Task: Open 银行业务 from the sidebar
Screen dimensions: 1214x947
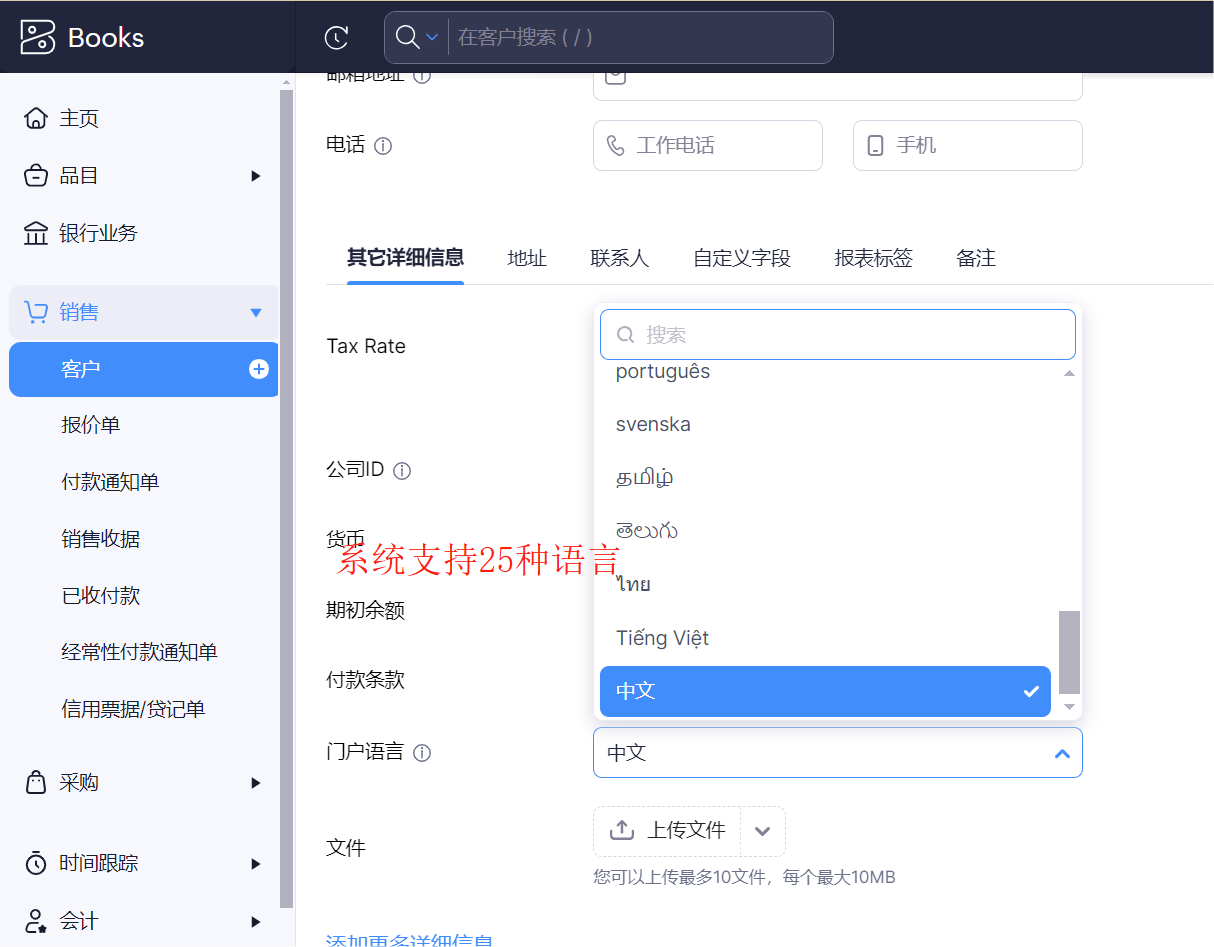Action: 36,232
